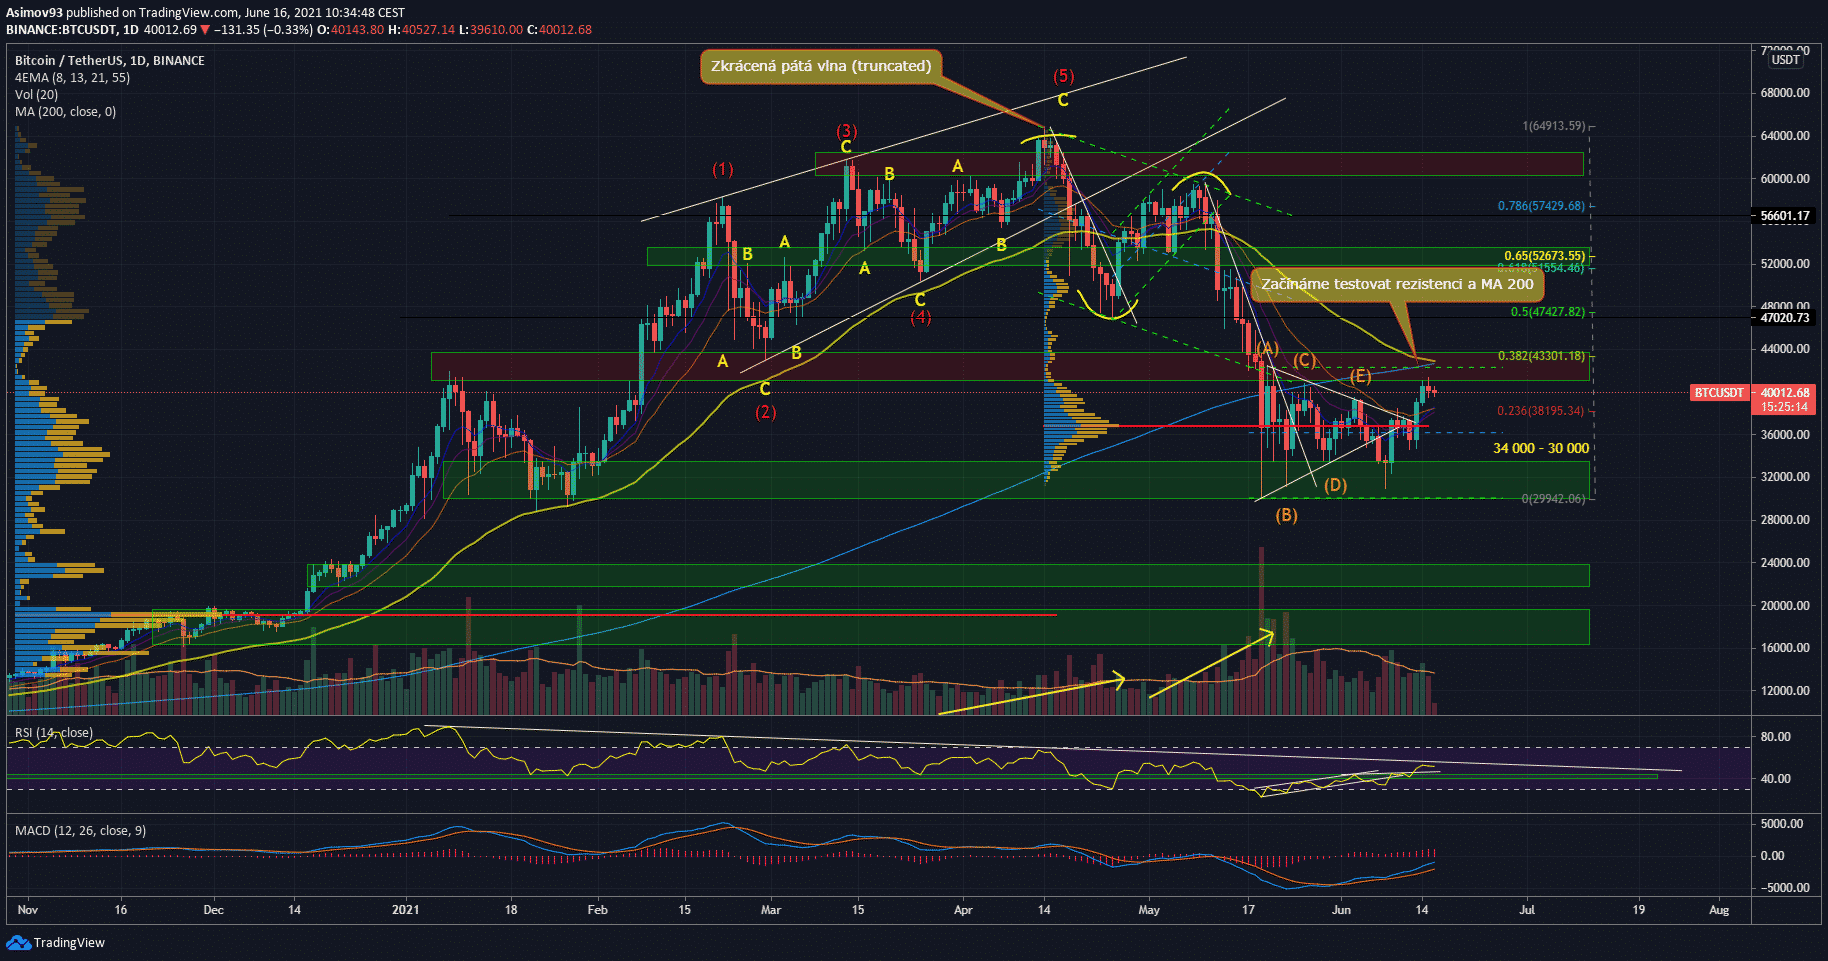Click the yellow arrow over April volume bars

click(1031, 696)
